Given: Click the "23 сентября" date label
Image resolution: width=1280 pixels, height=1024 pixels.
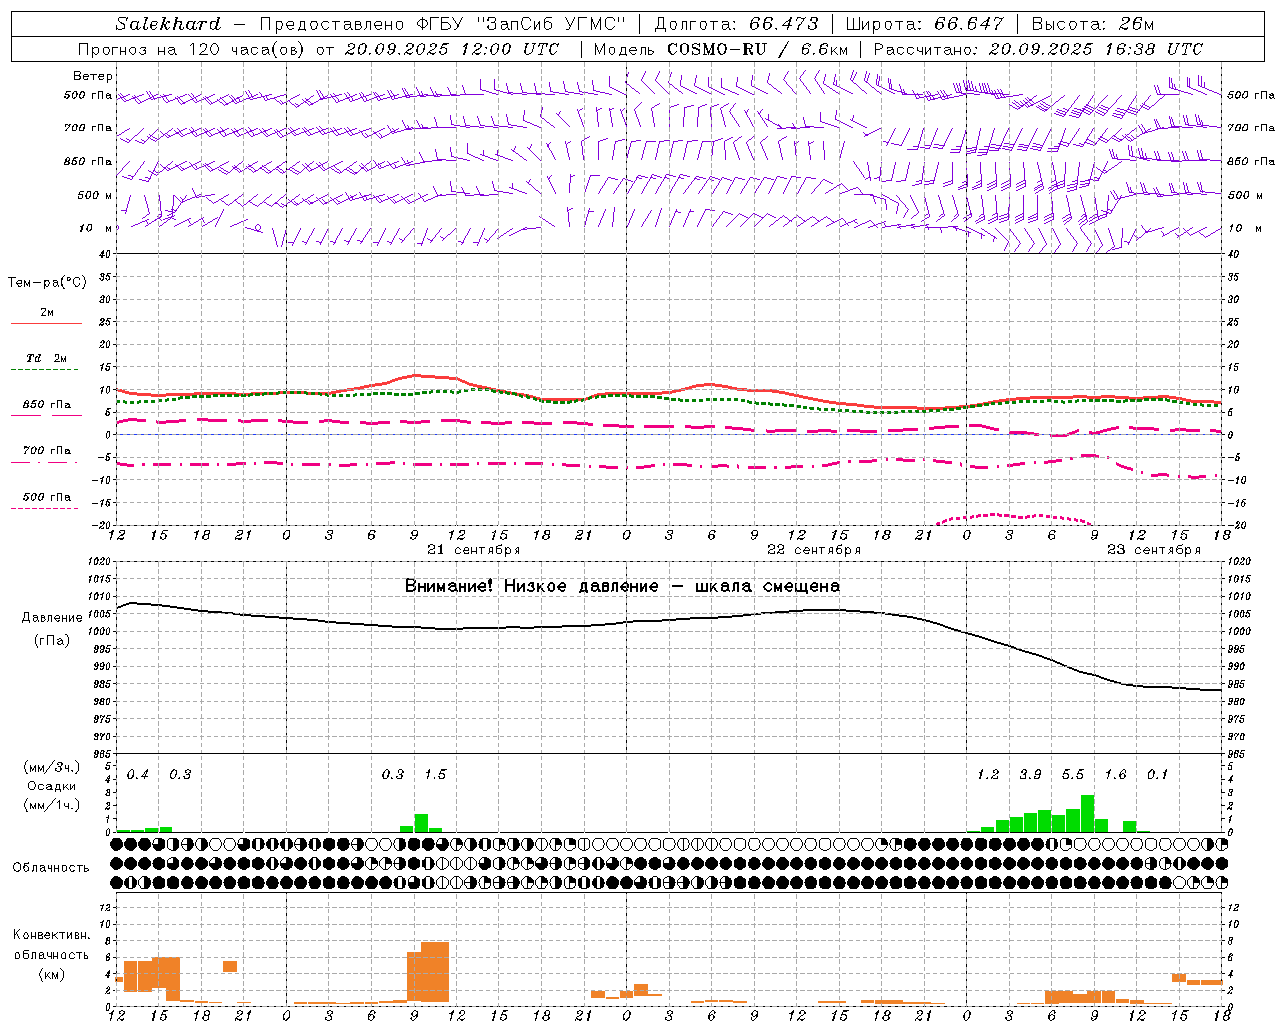Looking at the screenshot, I should tap(1154, 550).
